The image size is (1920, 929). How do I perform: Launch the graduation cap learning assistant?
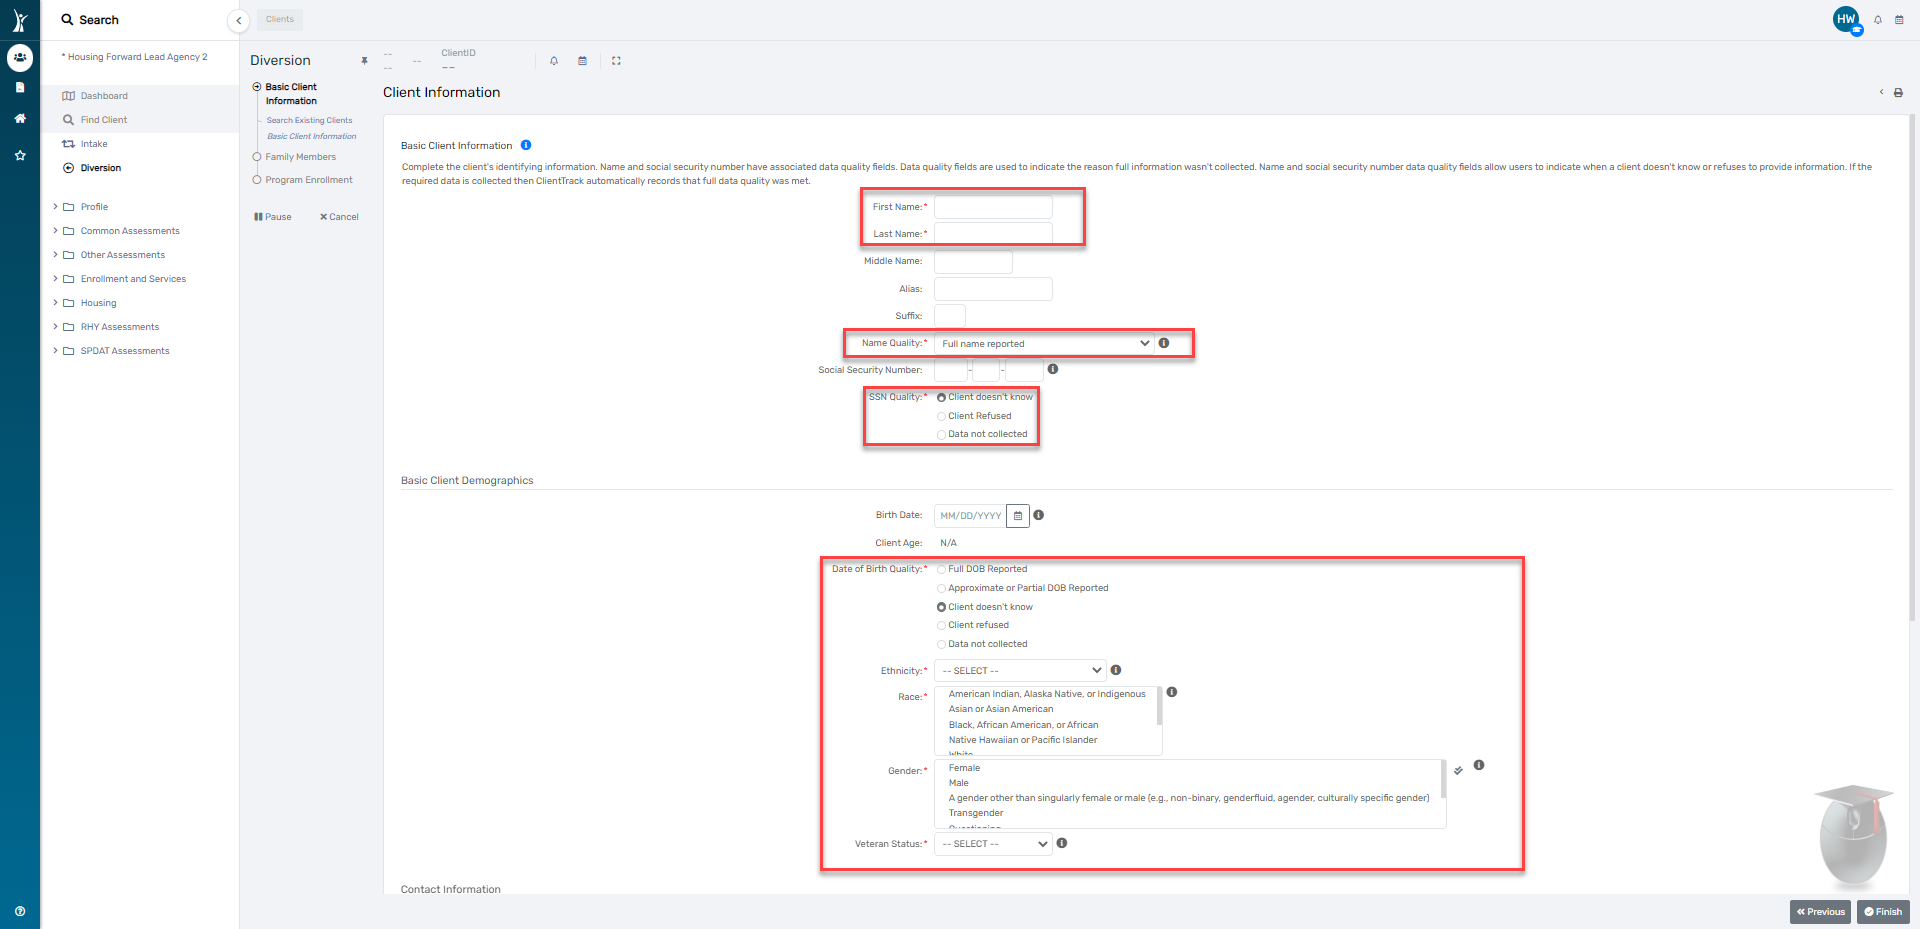pos(1852,835)
